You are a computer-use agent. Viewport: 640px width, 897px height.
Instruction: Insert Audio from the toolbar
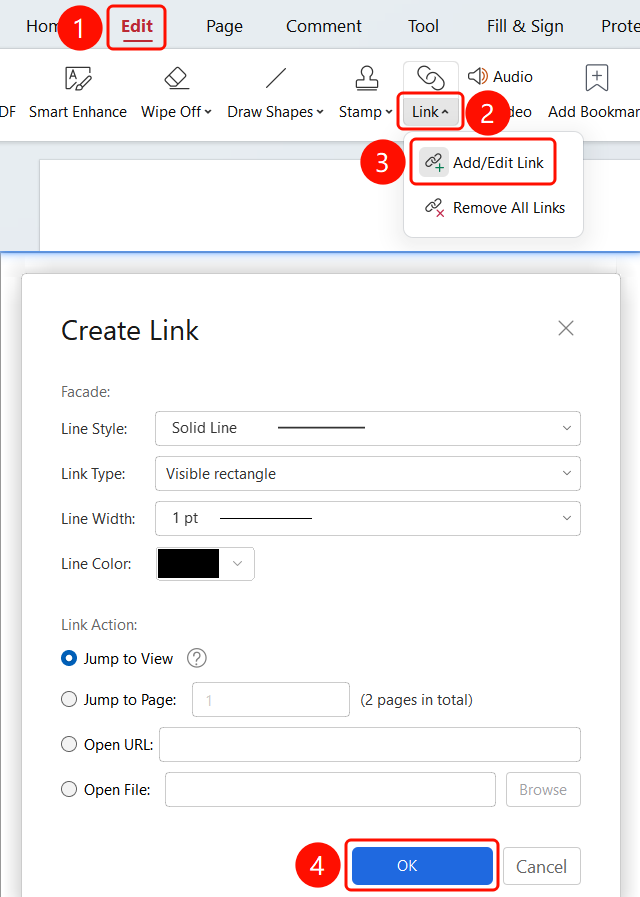[500, 77]
